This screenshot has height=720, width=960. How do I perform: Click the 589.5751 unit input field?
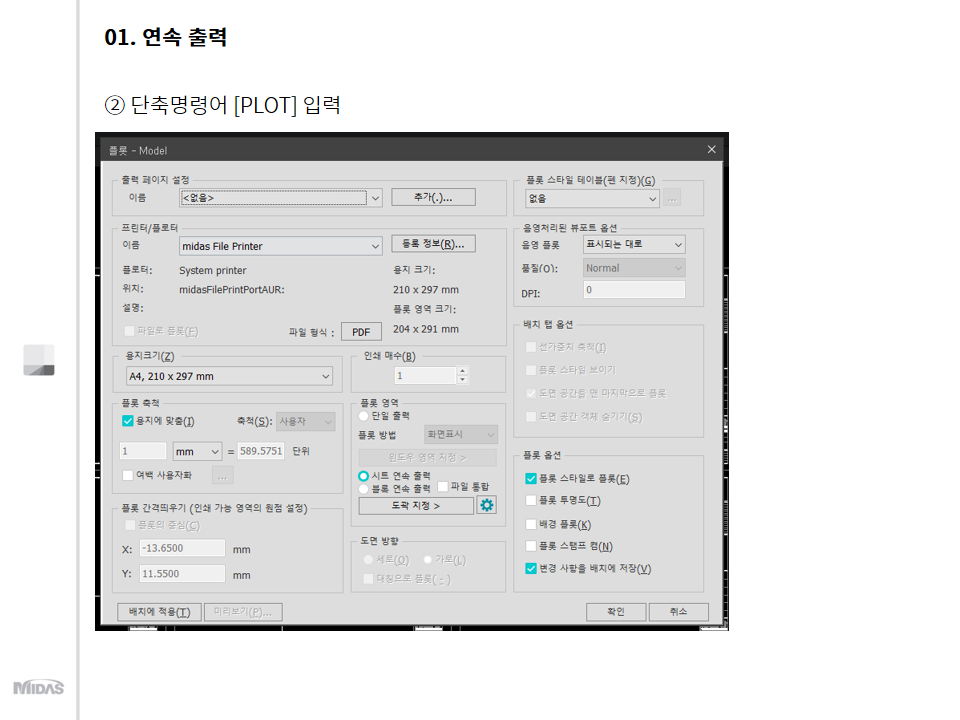261,451
